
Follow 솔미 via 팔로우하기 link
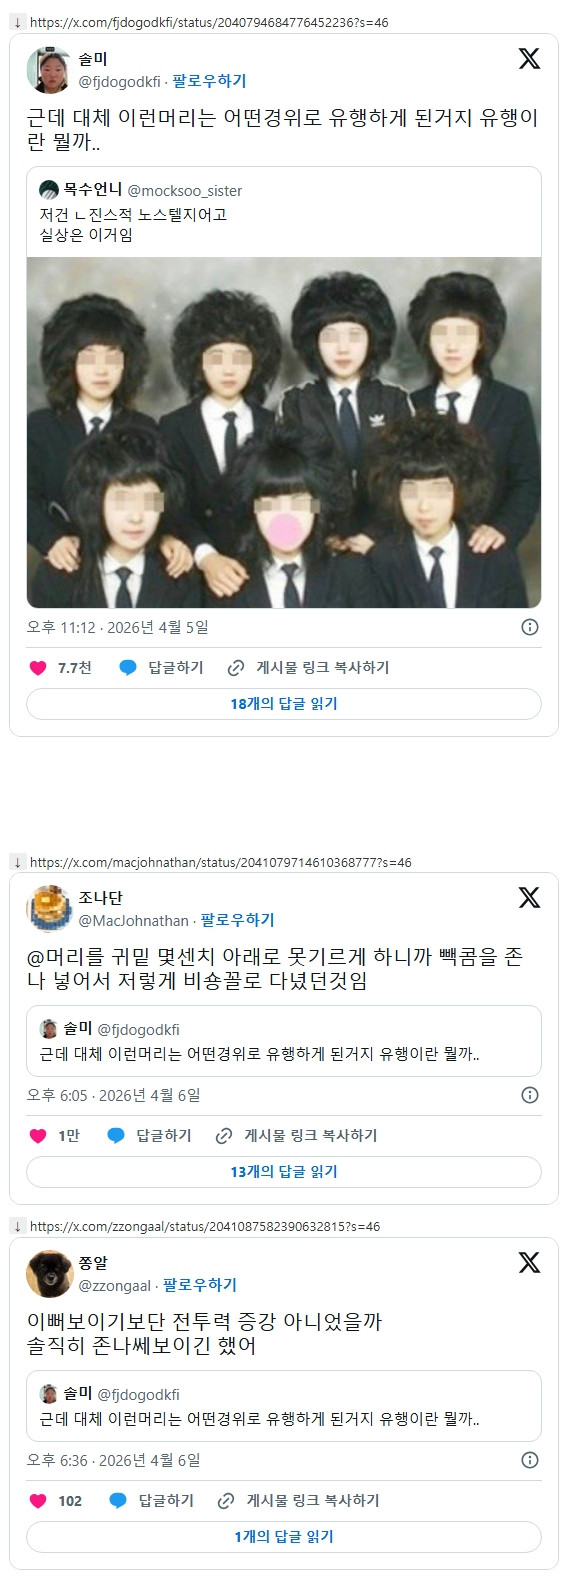(x=209, y=81)
